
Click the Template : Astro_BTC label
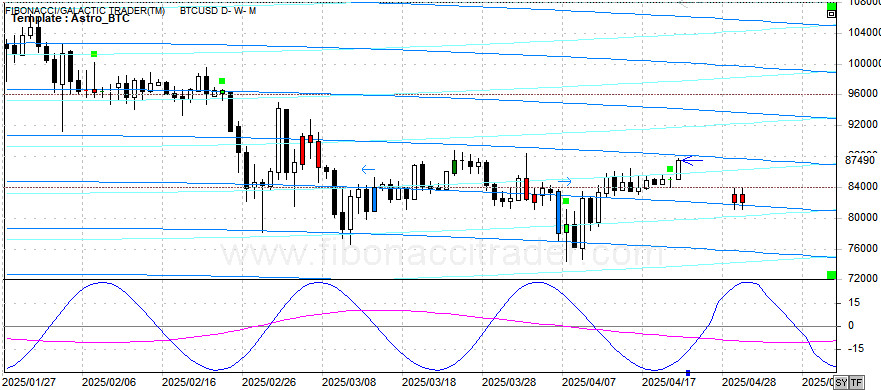point(70,19)
